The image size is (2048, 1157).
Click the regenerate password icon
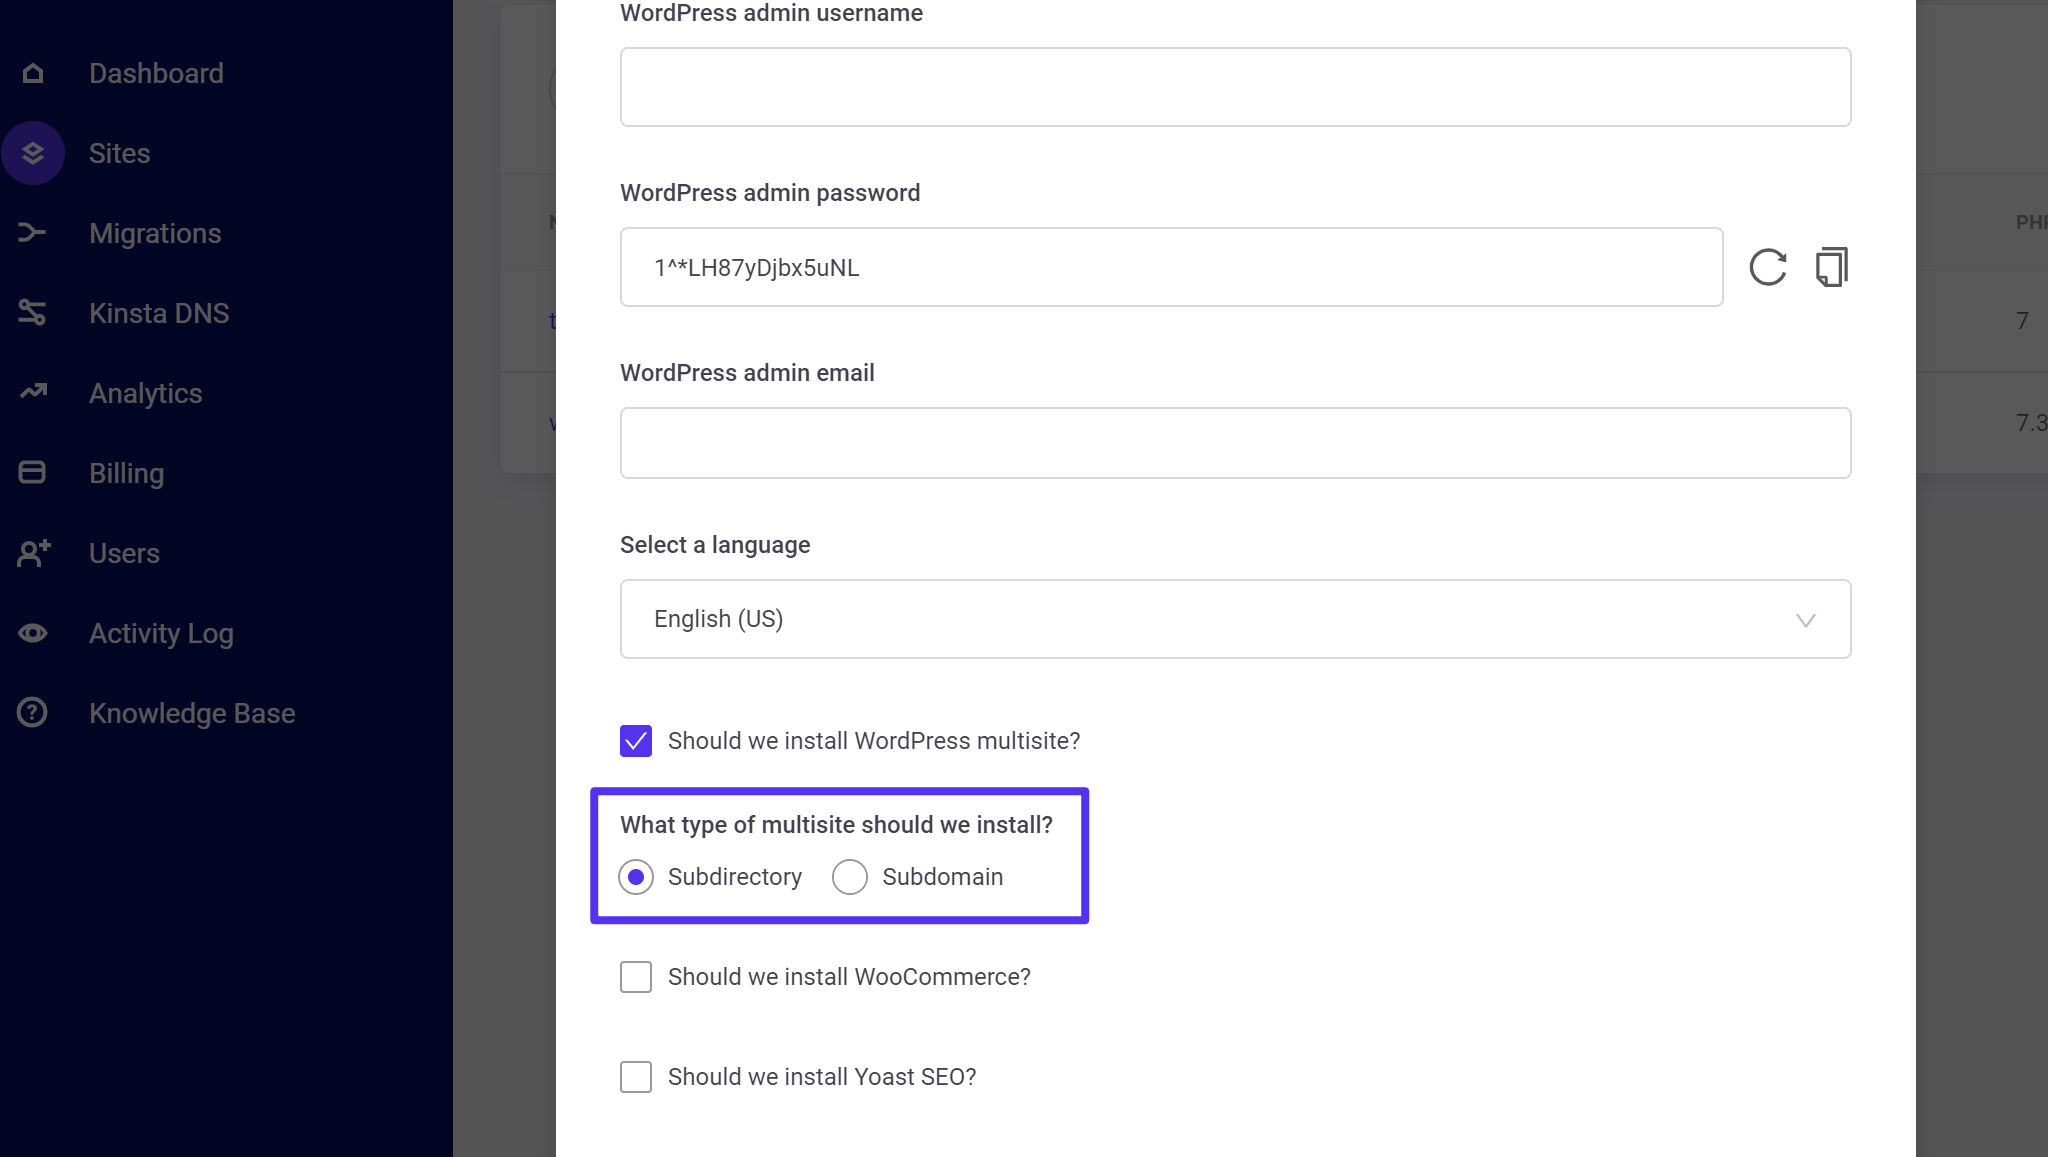pos(1767,266)
